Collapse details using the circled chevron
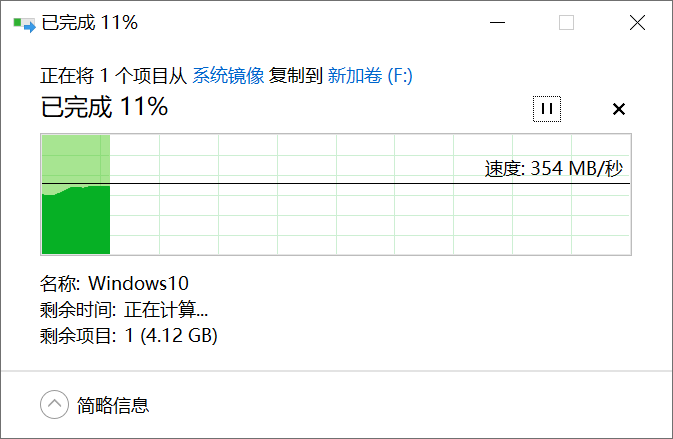Viewport: 673px width, 439px height. click(54, 405)
